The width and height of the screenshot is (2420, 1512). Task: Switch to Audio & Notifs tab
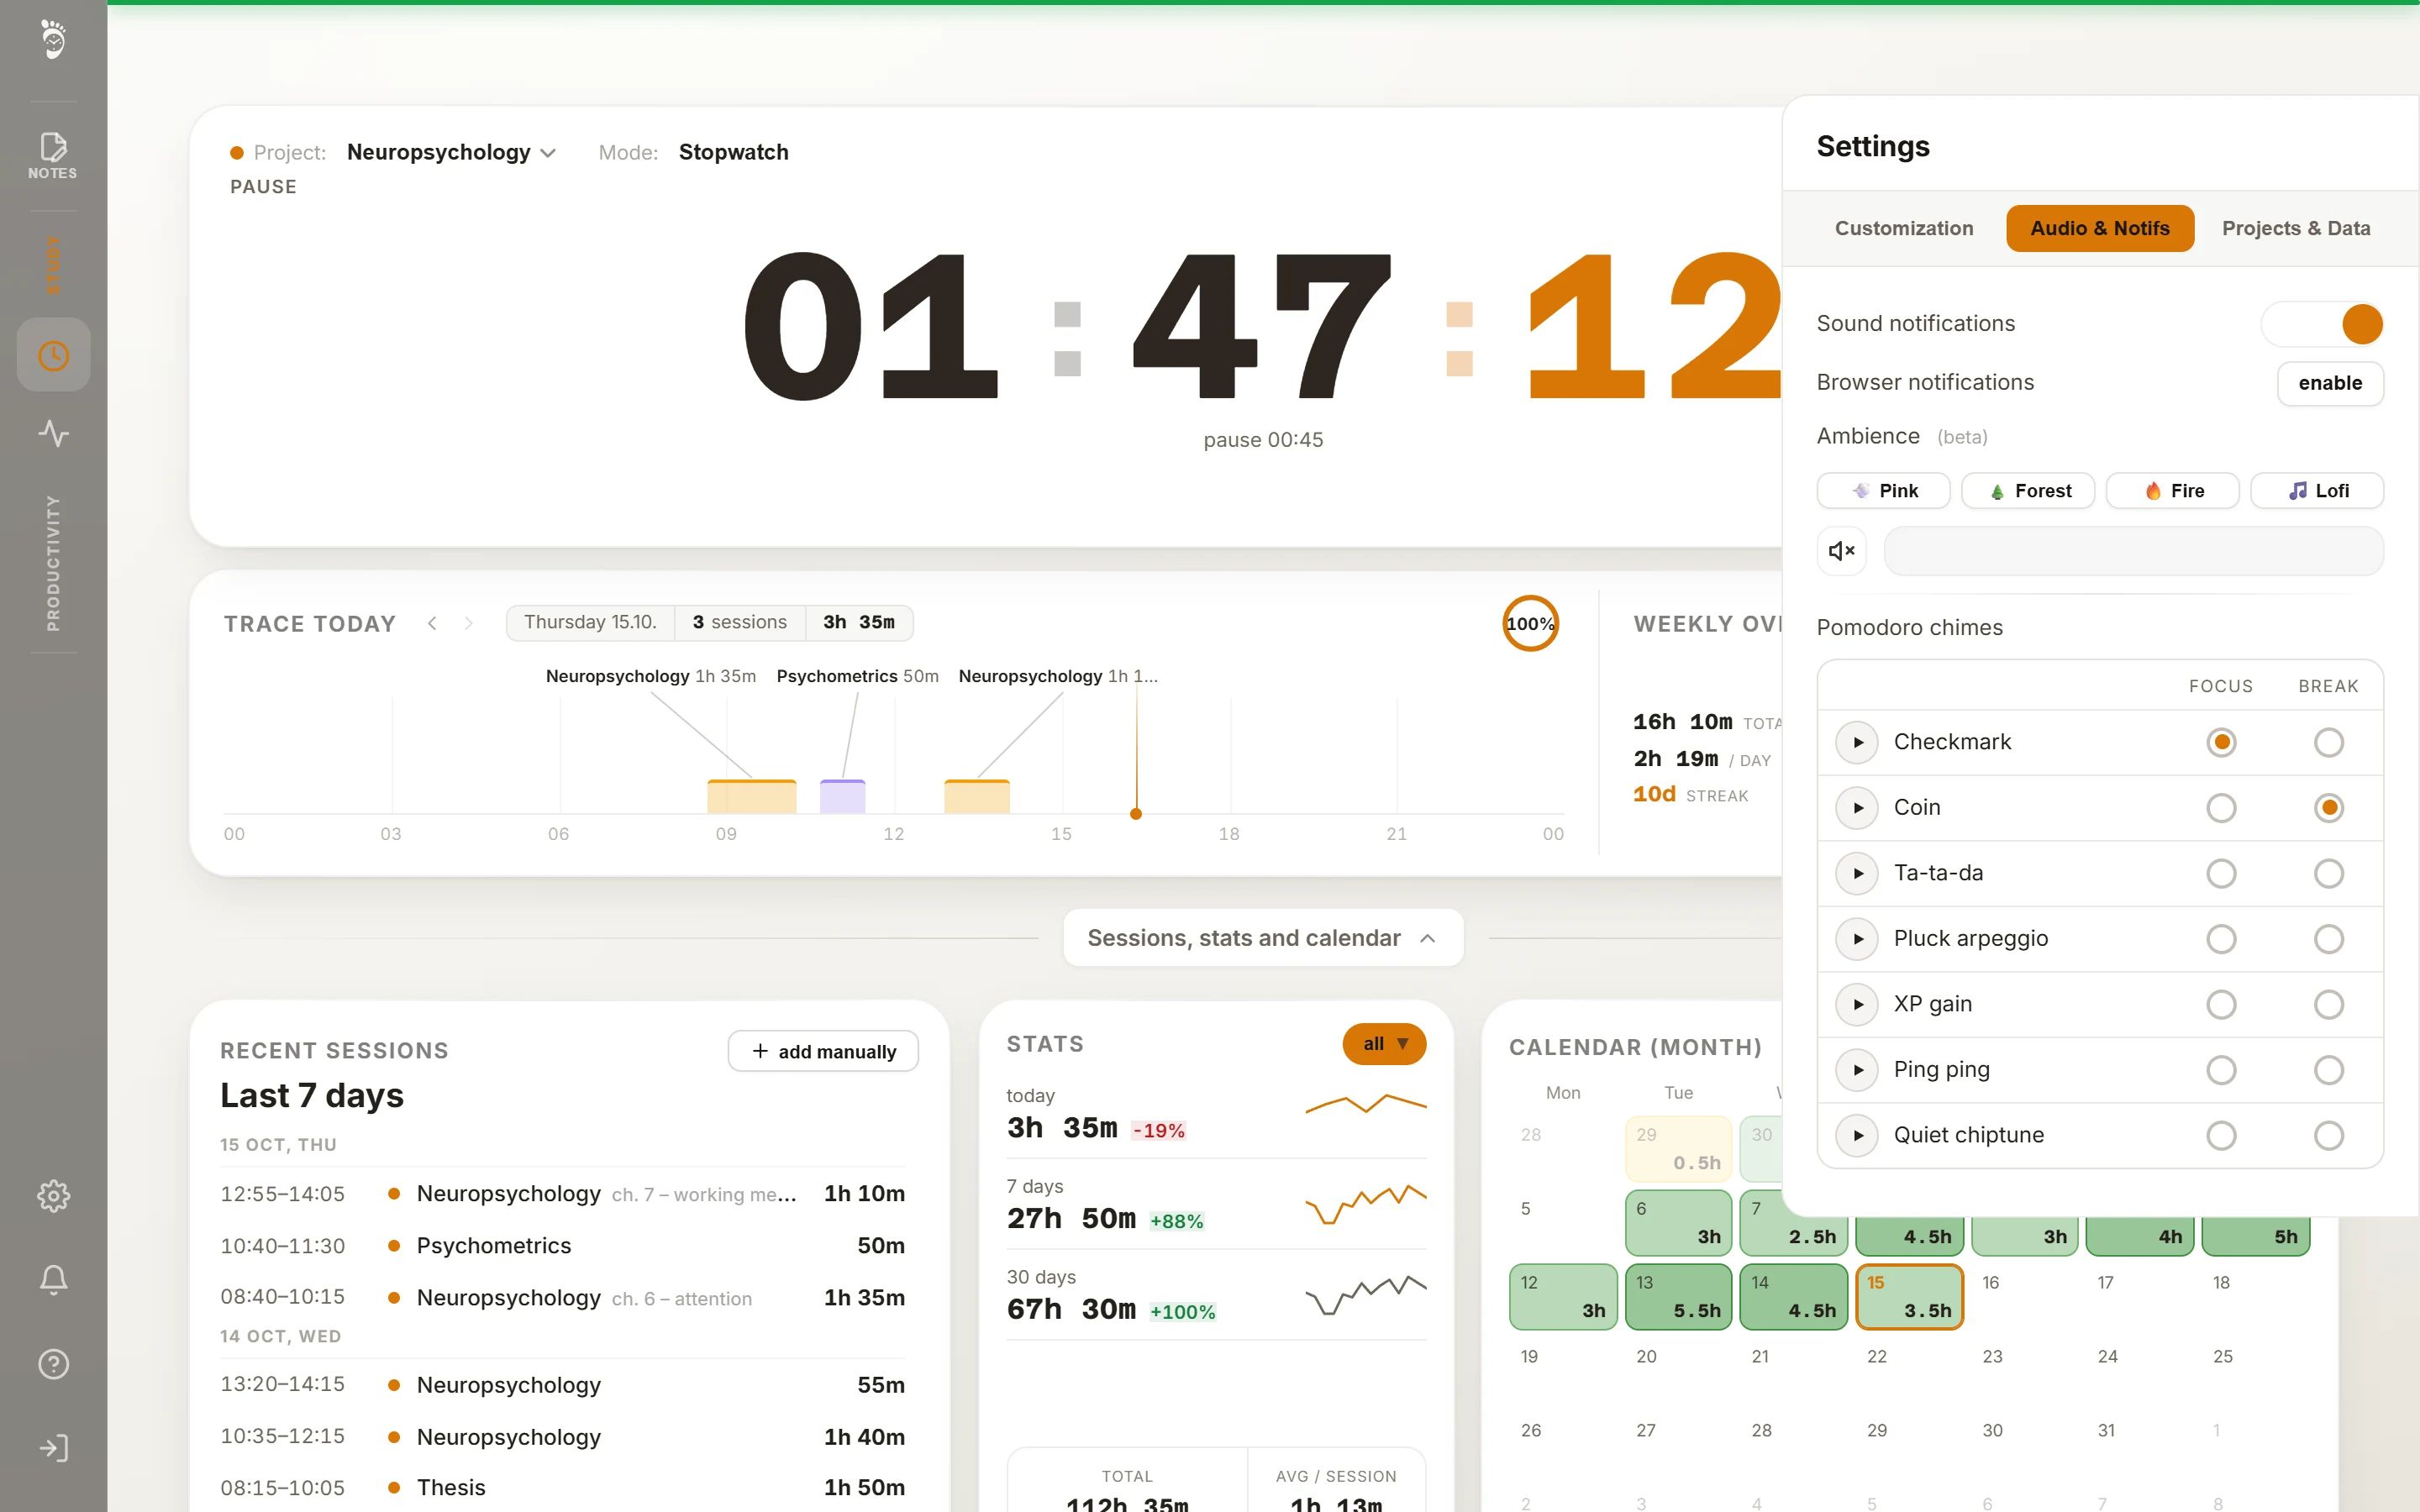pos(2100,228)
